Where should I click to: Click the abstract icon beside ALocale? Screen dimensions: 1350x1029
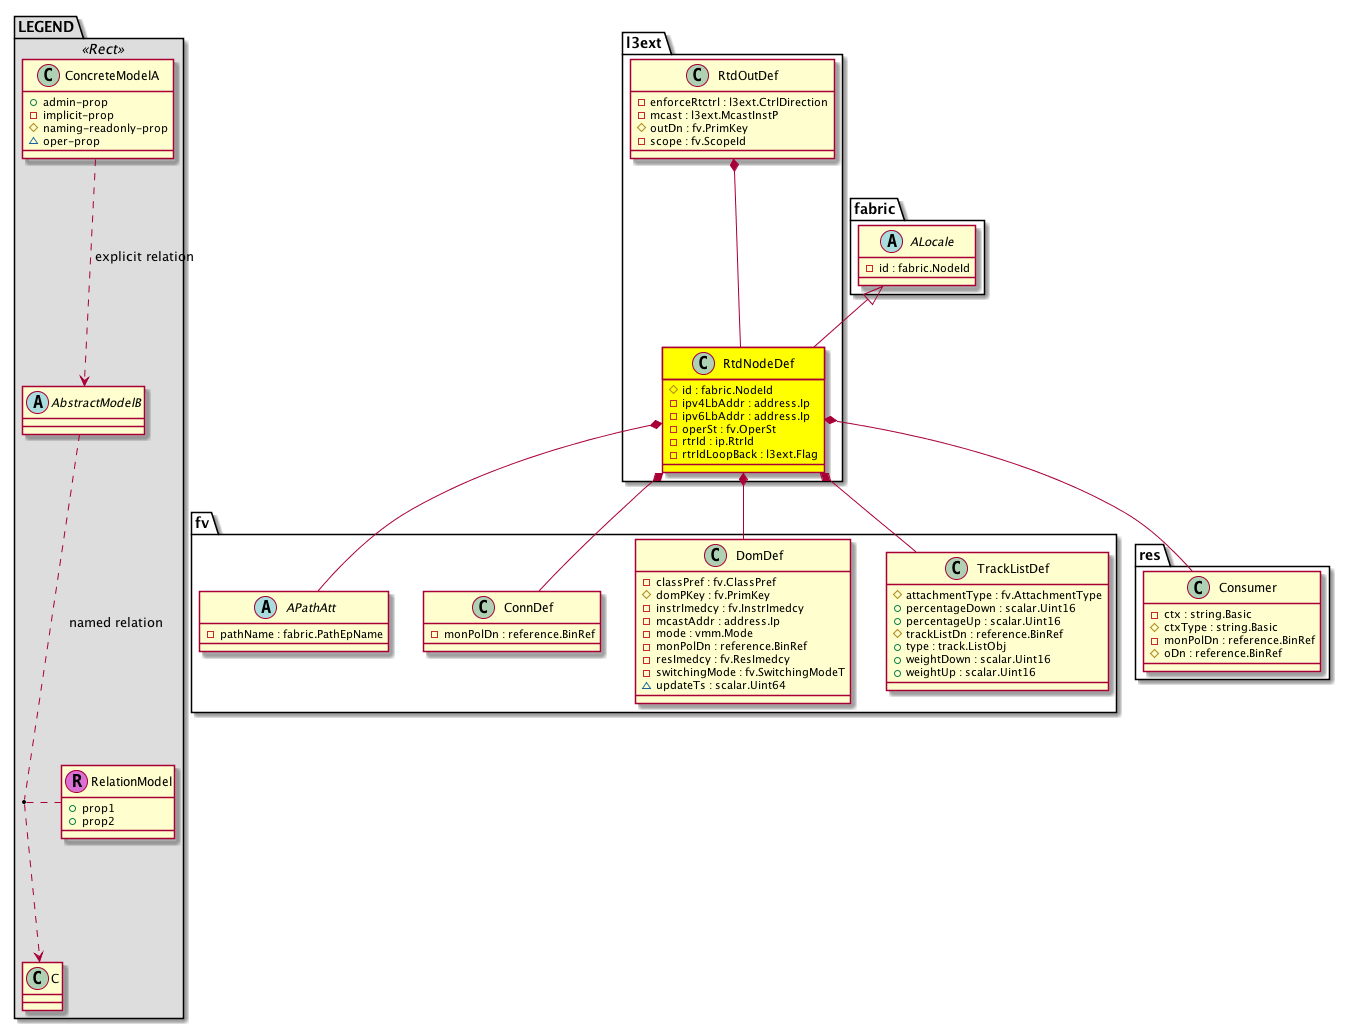tap(891, 242)
